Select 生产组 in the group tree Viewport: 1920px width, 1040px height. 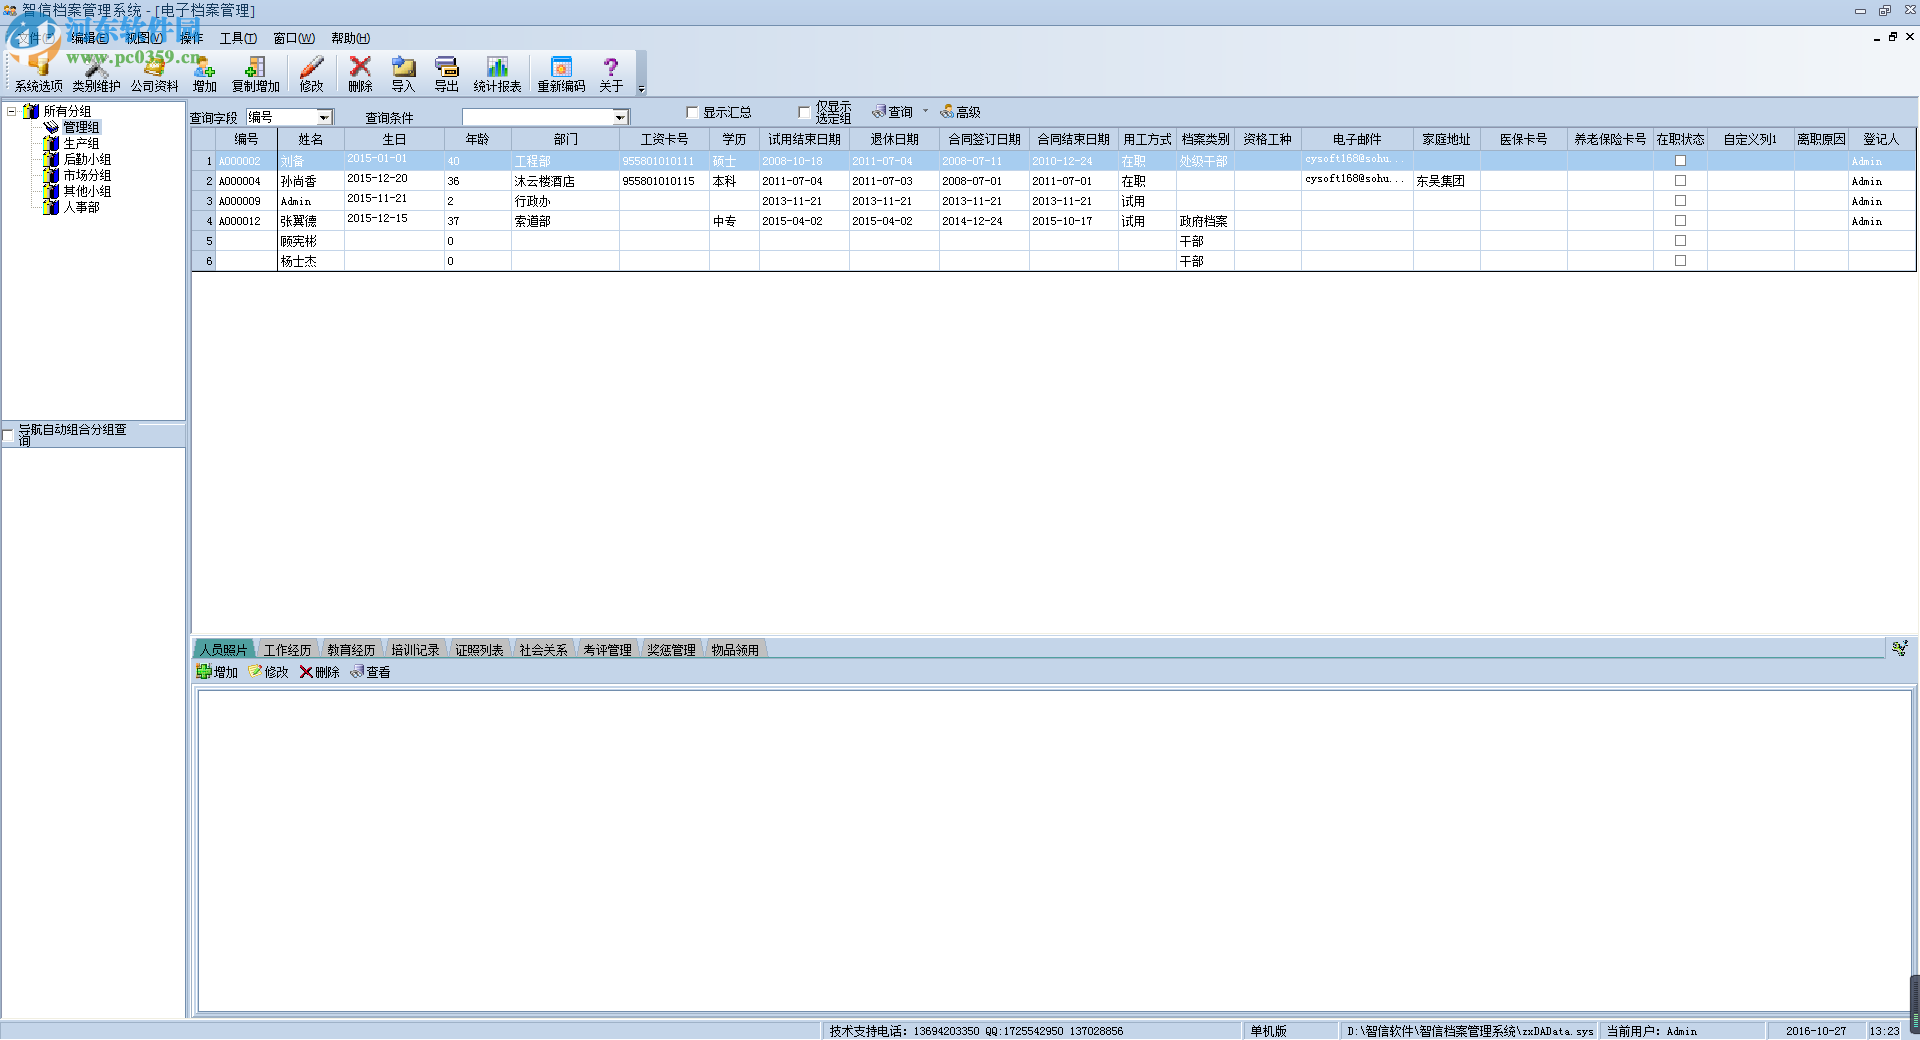(x=81, y=143)
